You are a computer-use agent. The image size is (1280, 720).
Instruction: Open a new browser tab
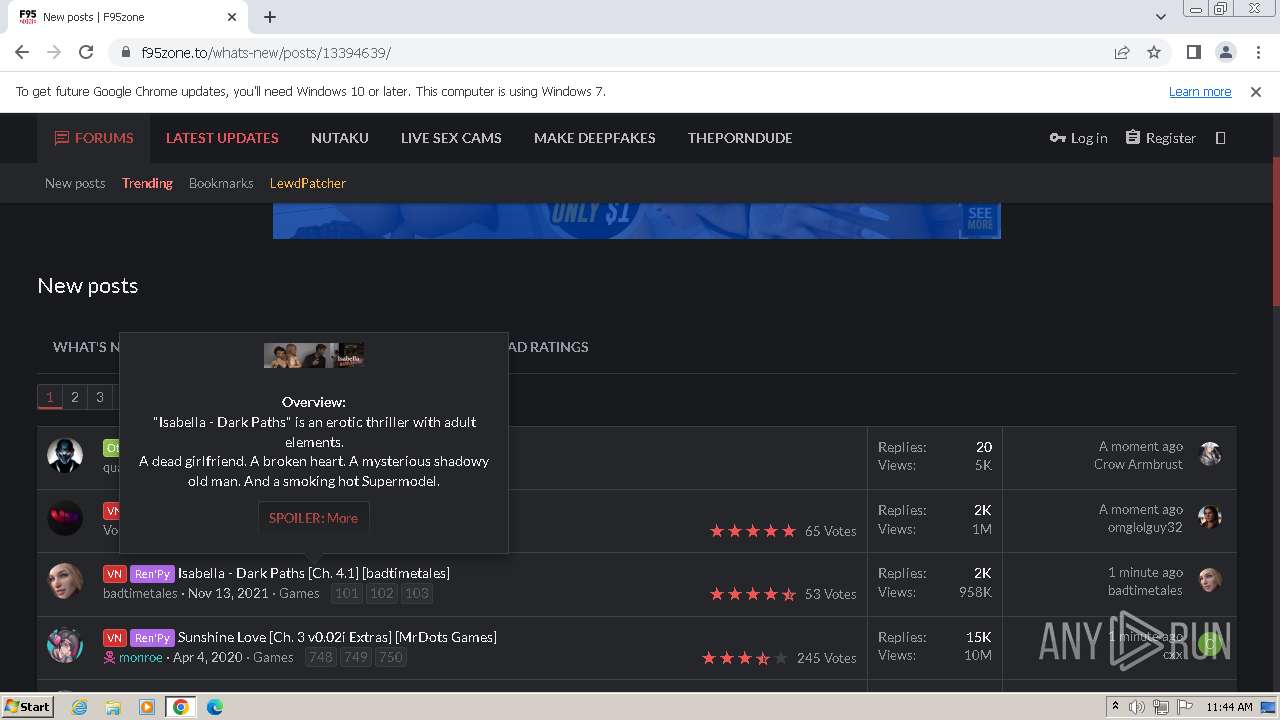270,17
